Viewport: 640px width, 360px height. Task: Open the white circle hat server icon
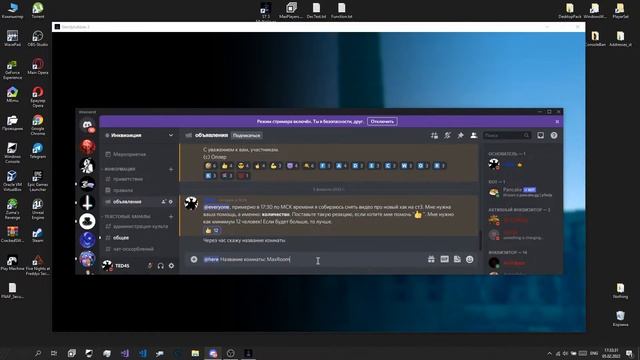87,221
